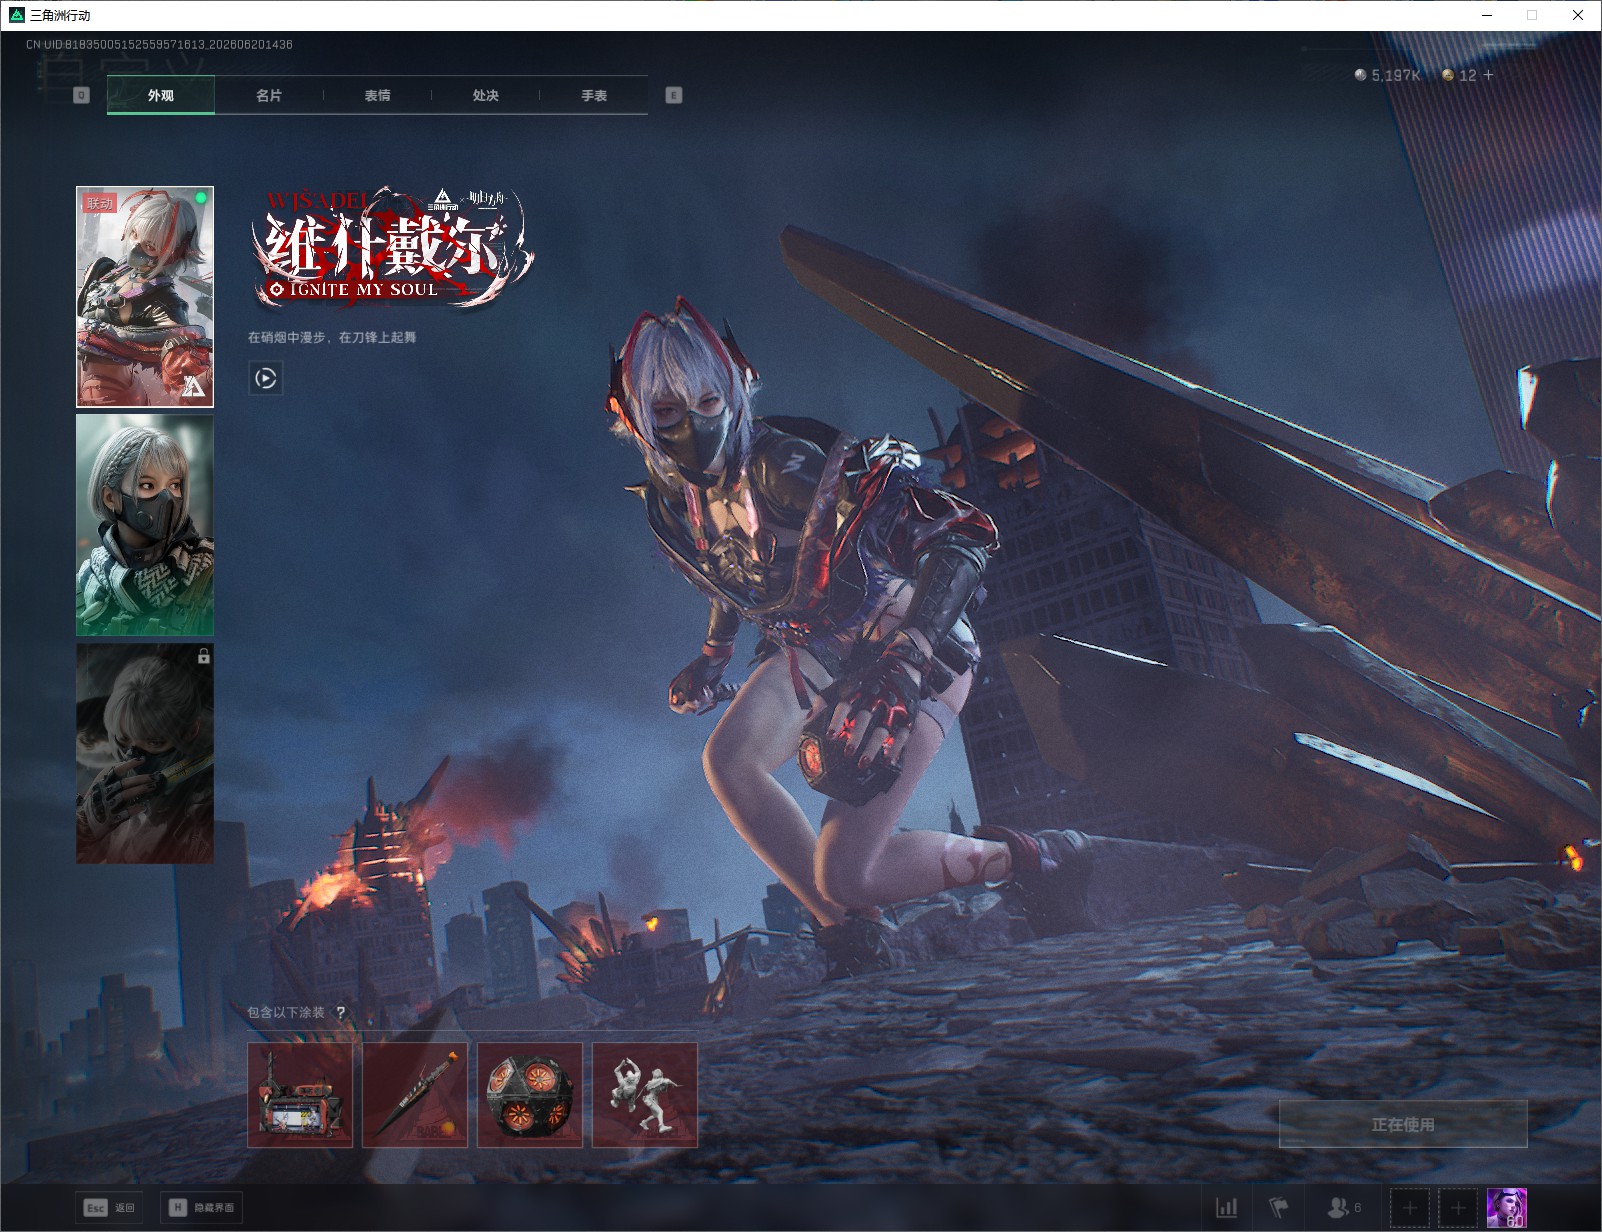The height and width of the screenshot is (1232, 1602).
Task: Play the skin preview video
Action: coord(265,378)
